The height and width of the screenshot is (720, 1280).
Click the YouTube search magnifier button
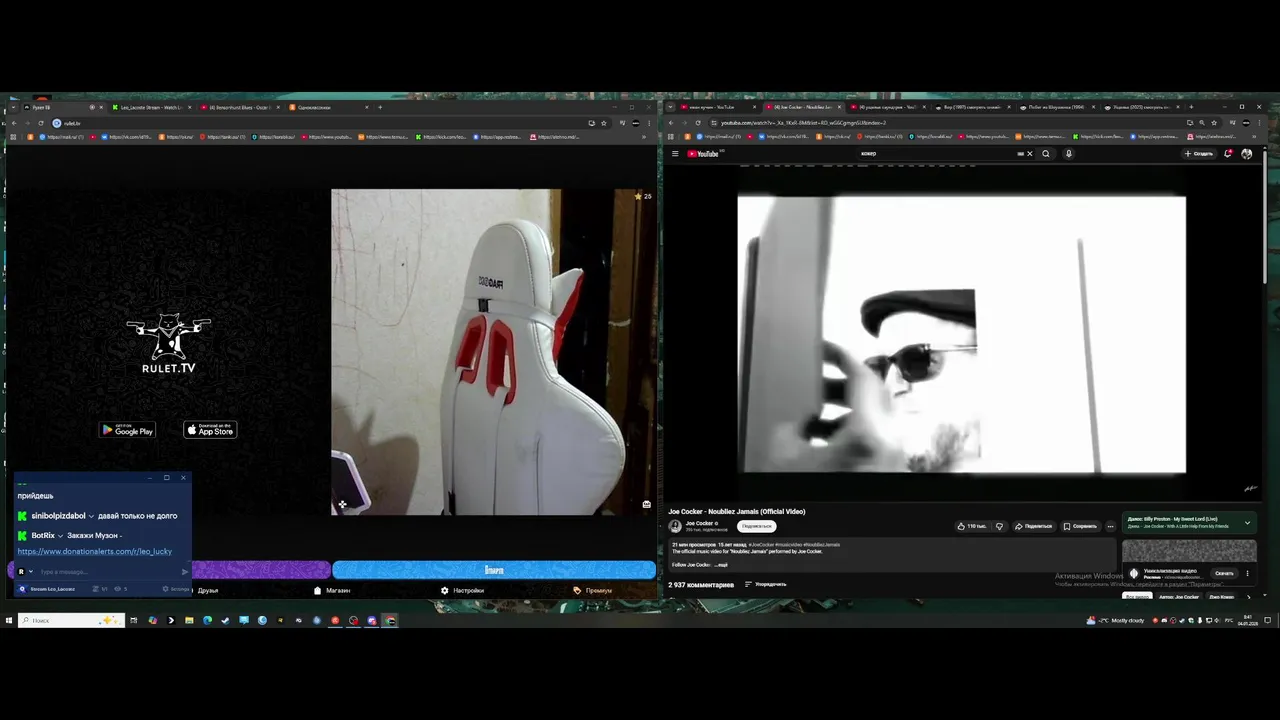tap(1046, 154)
